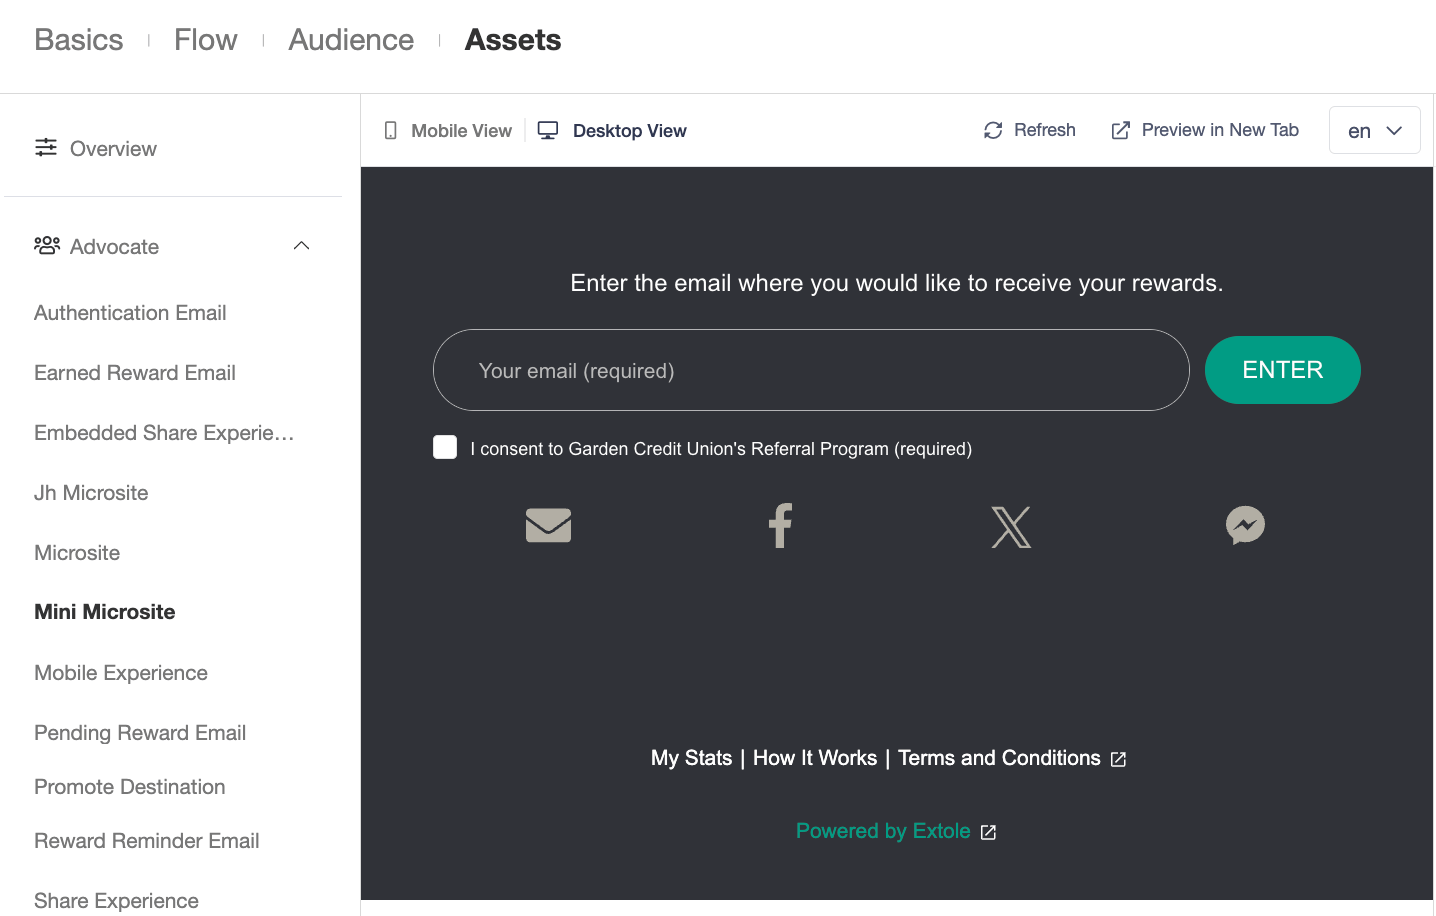Click the Desktop View monitor icon
The width and height of the screenshot is (1436, 916).
(x=548, y=131)
